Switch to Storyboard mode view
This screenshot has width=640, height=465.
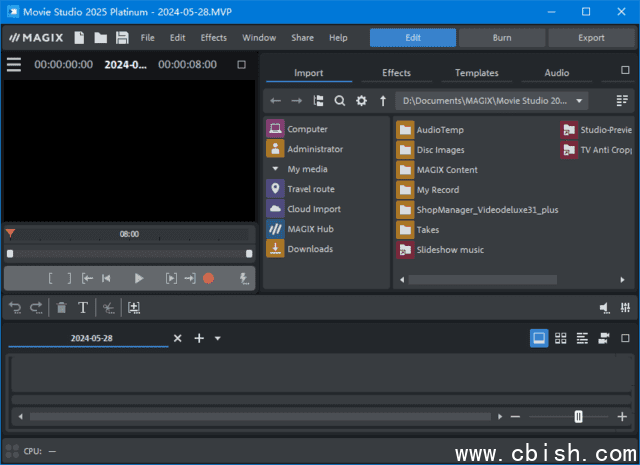[539, 338]
